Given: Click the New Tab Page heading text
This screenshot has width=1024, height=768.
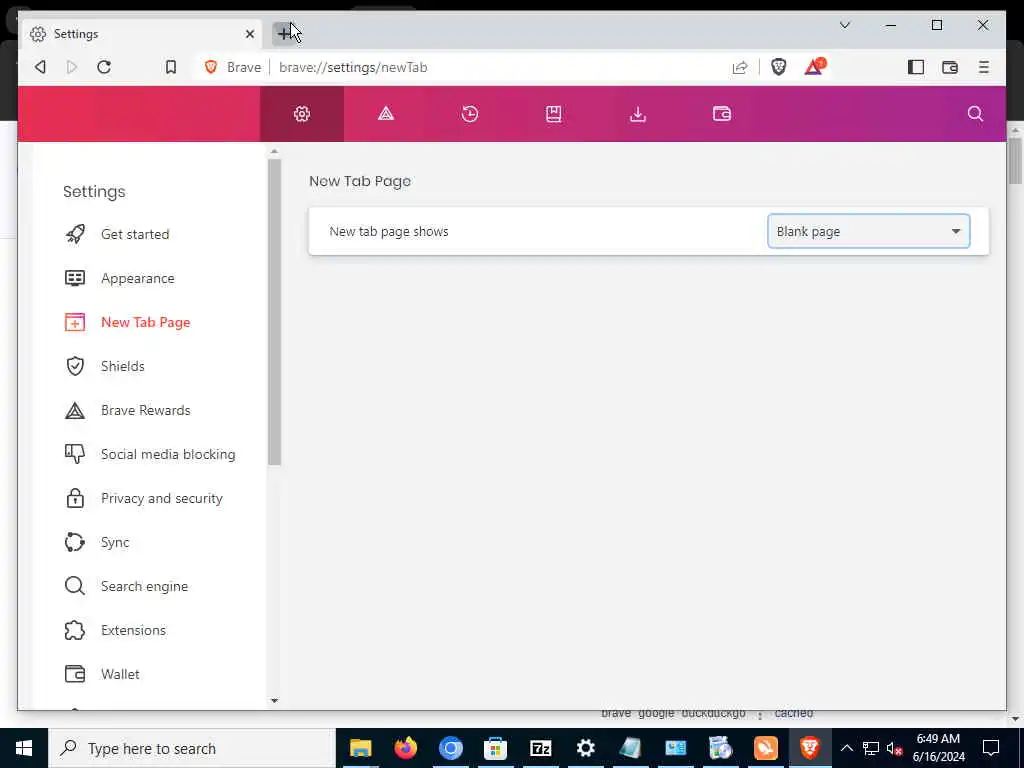Looking at the screenshot, I should pyautogui.click(x=360, y=181).
